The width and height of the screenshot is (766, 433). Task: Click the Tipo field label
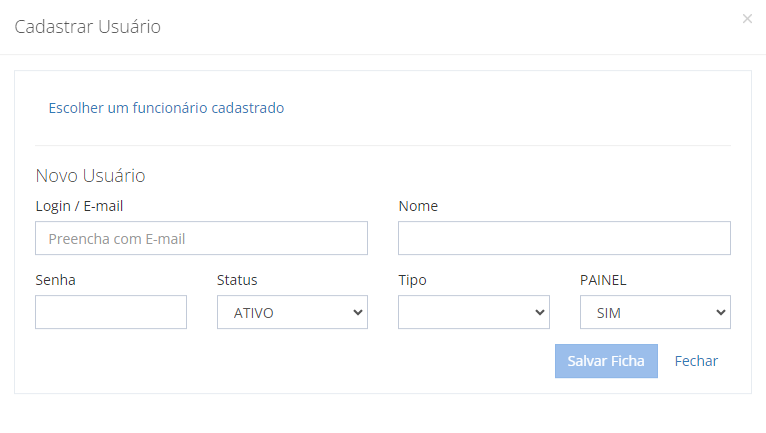pos(412,280)
